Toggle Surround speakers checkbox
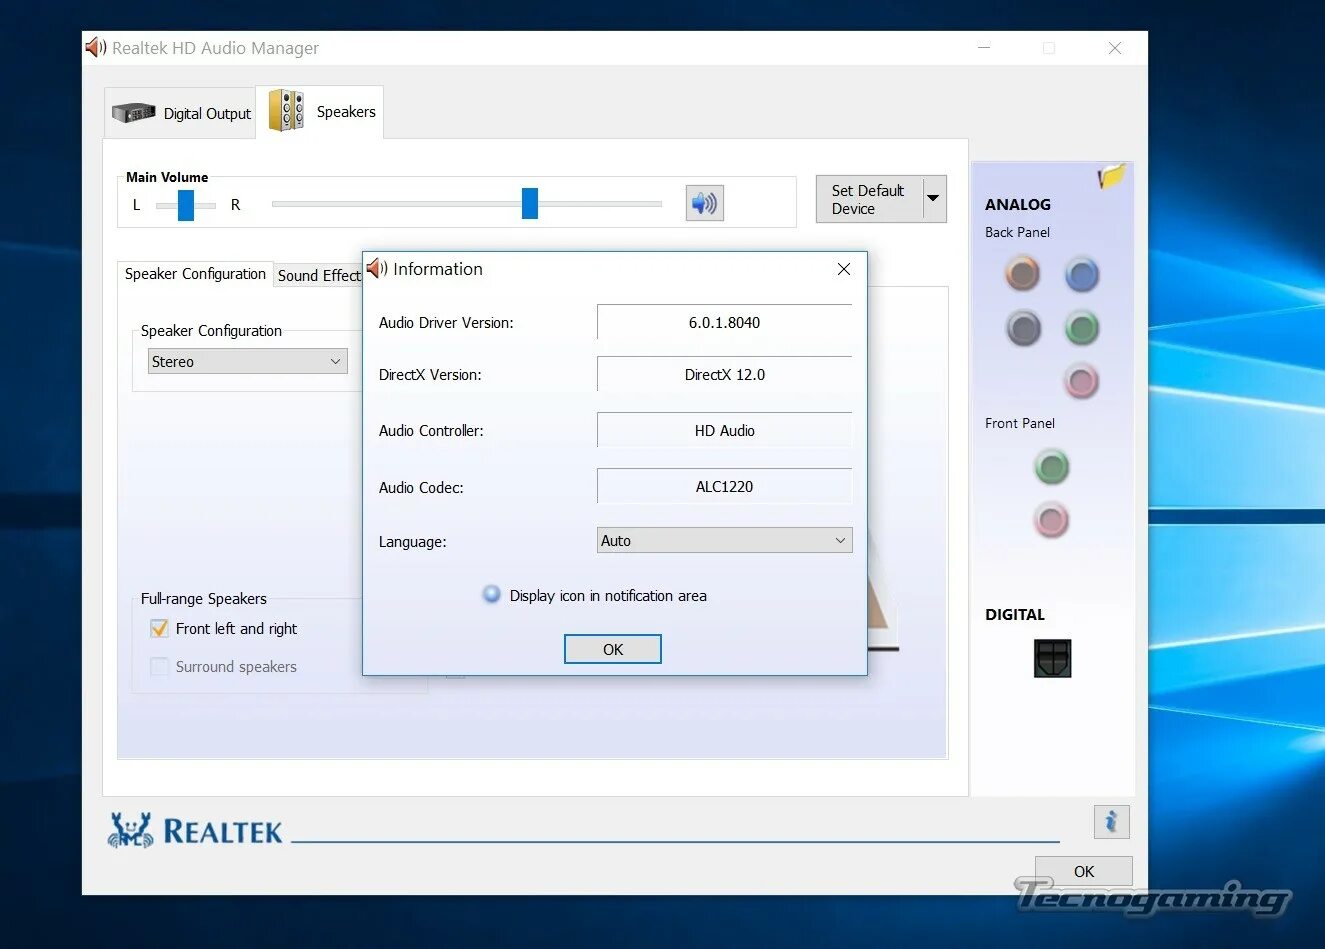Viewport: 1325px width, 949px height. click(x=159, y=666)
